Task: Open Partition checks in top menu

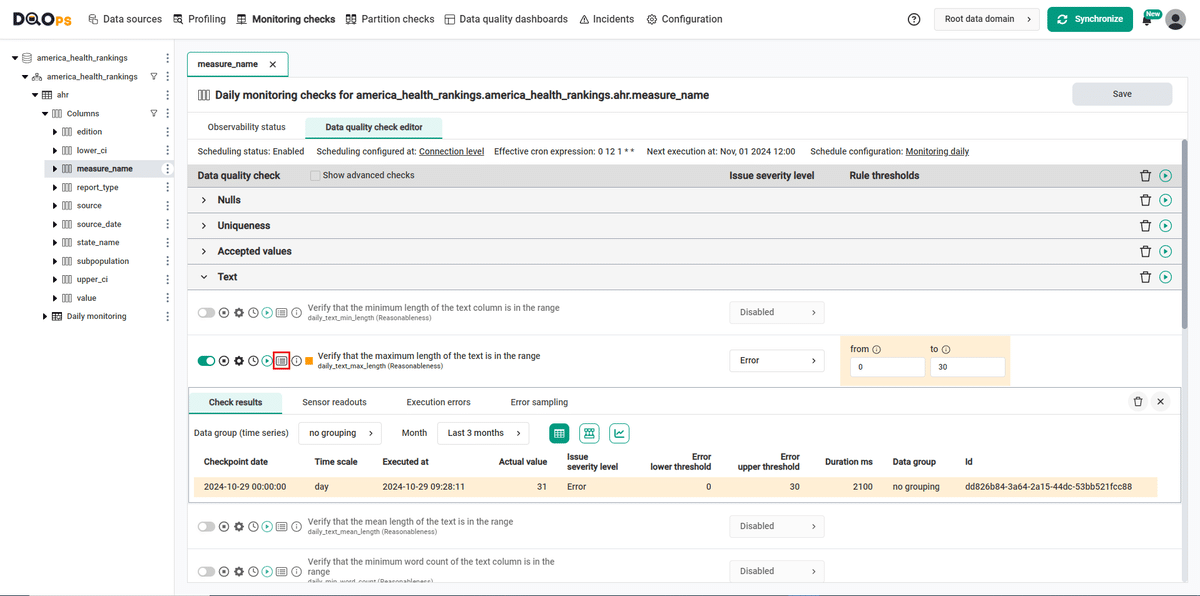Action: coord(390,19)
